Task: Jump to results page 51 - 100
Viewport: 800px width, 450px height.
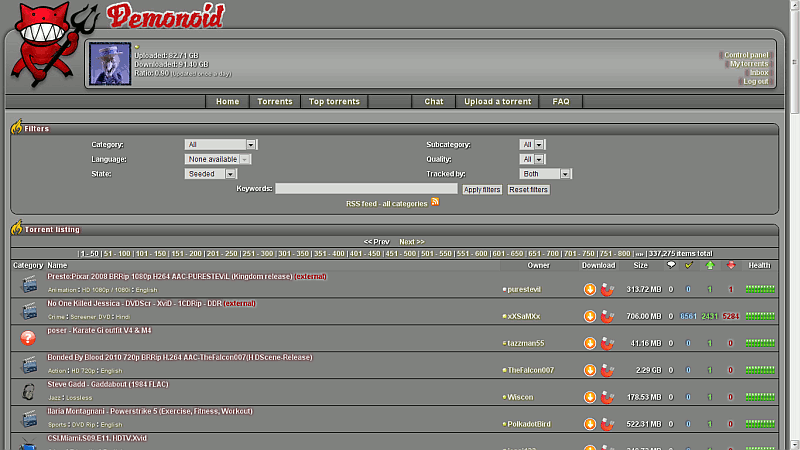Action: (x=117, y=254)
